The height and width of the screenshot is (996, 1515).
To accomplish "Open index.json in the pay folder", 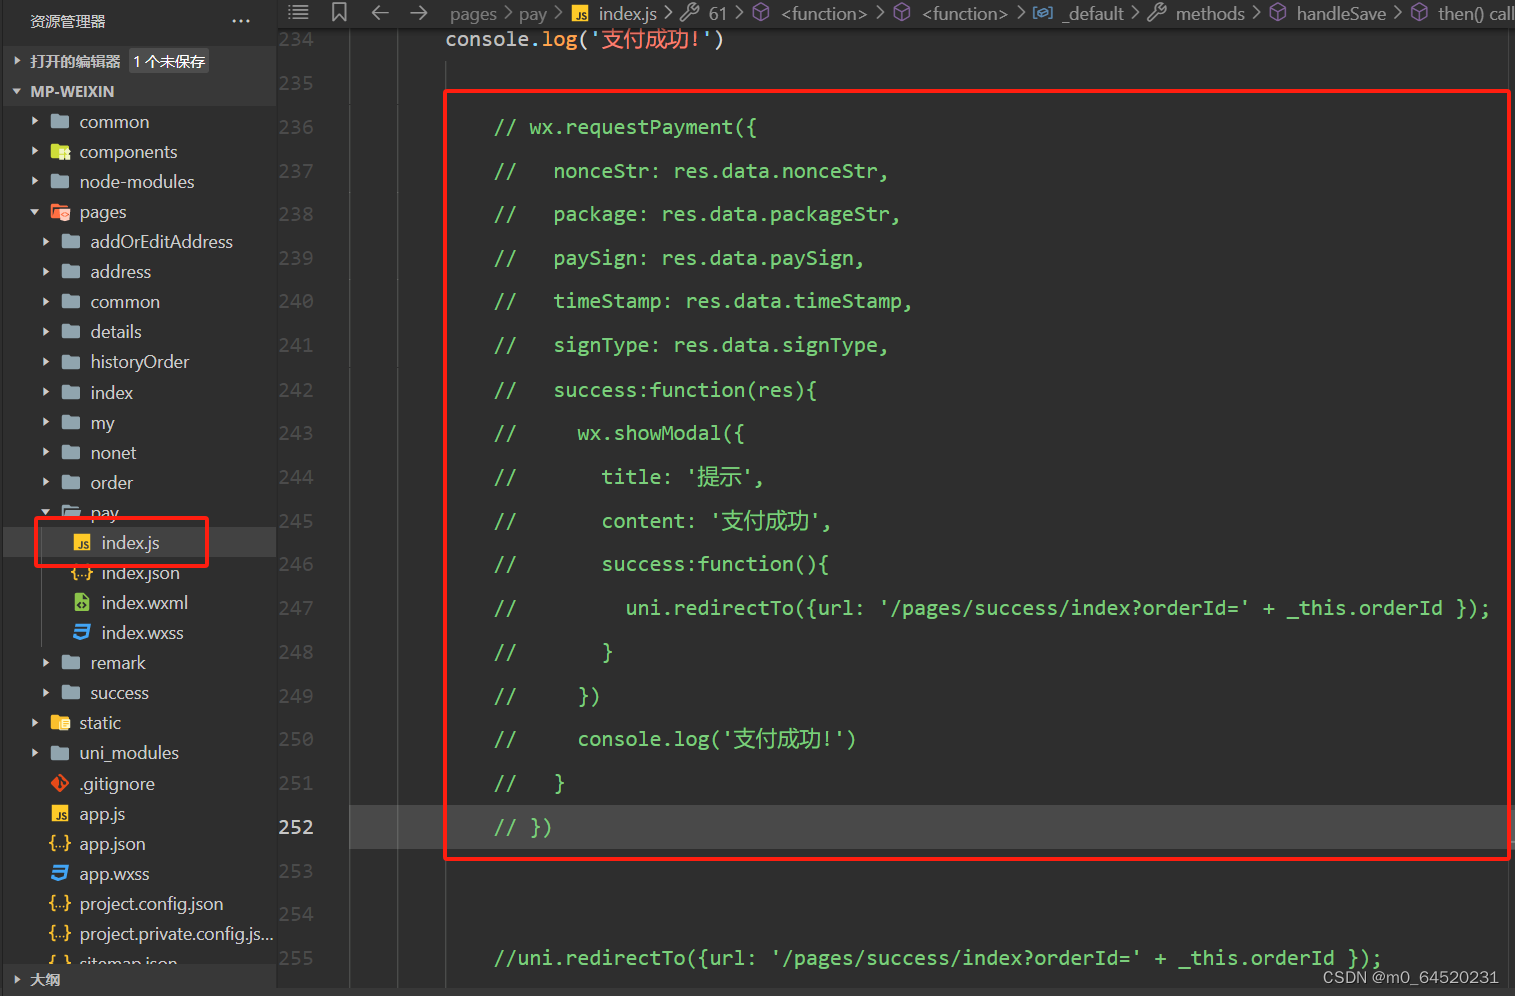I will coord(139,573).
